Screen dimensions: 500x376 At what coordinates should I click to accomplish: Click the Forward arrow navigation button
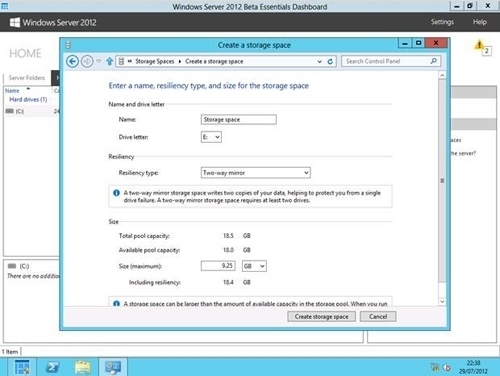coord(87,61)
